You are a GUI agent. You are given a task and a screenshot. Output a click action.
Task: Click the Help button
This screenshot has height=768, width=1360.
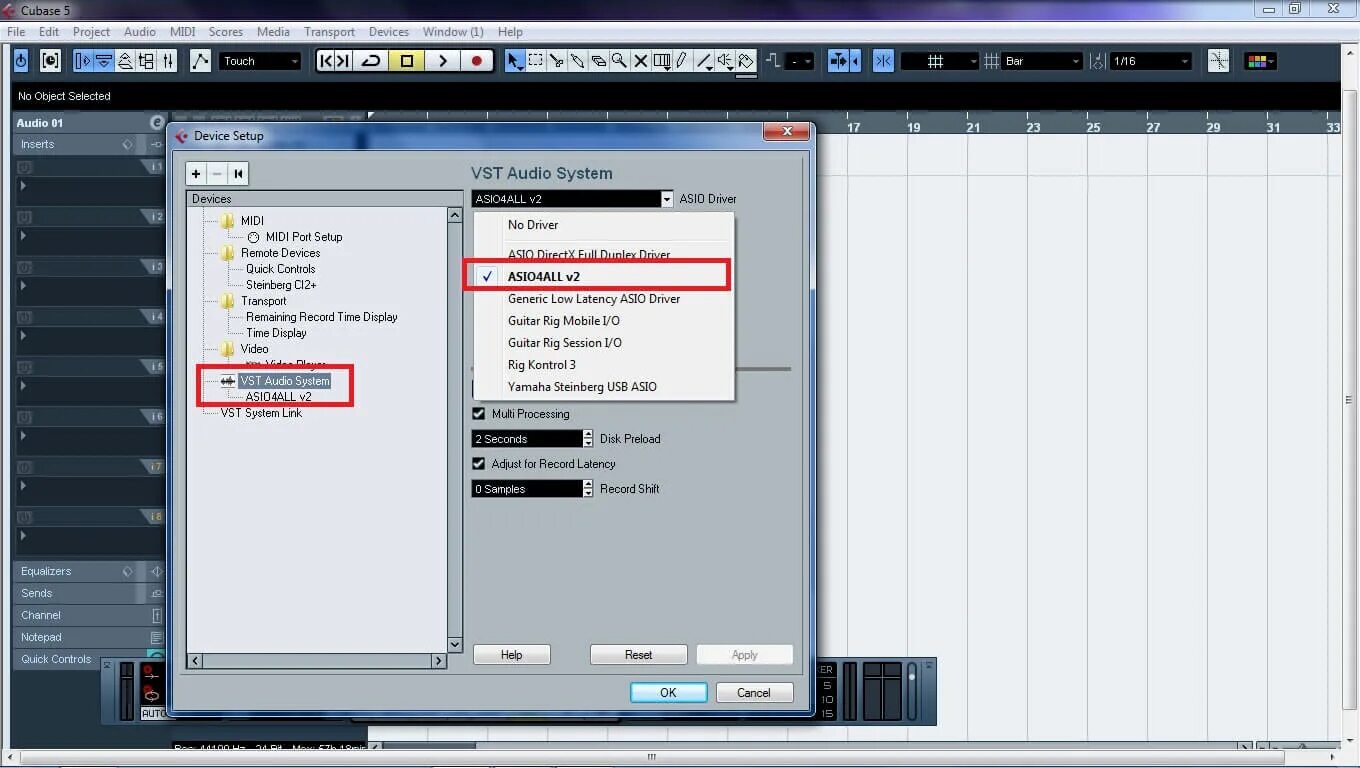tap(511, 655)
